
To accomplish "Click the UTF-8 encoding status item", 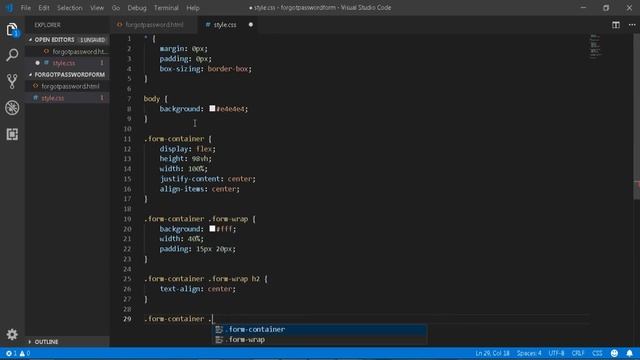I will (x=556, y=353).
